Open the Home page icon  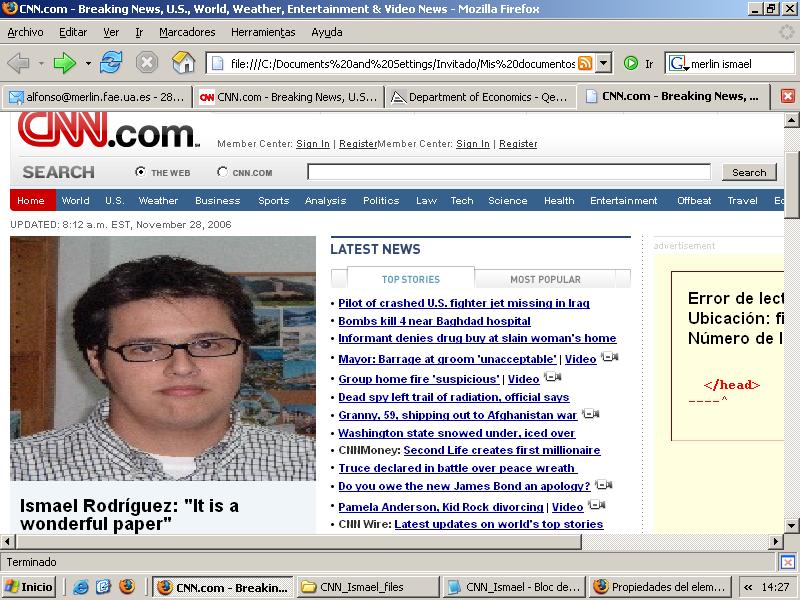184,63
